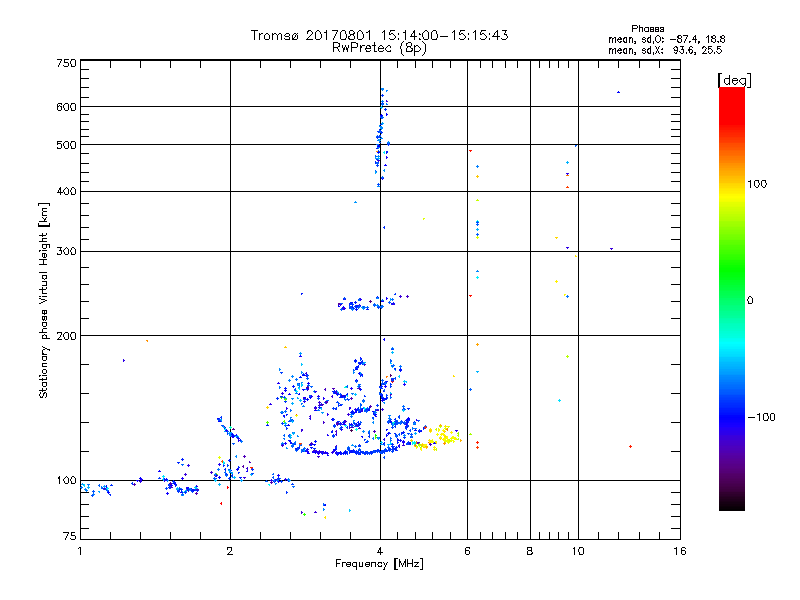
Task: Click the y-axis tick label "500"
Action: click(66, 145)
